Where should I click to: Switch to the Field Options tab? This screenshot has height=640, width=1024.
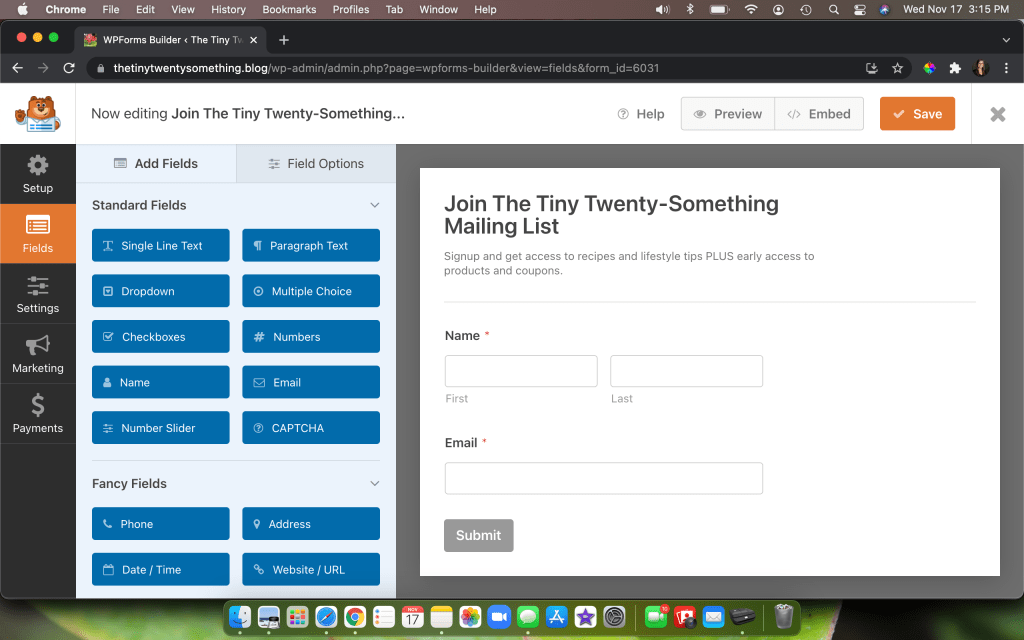click(316, 164)
